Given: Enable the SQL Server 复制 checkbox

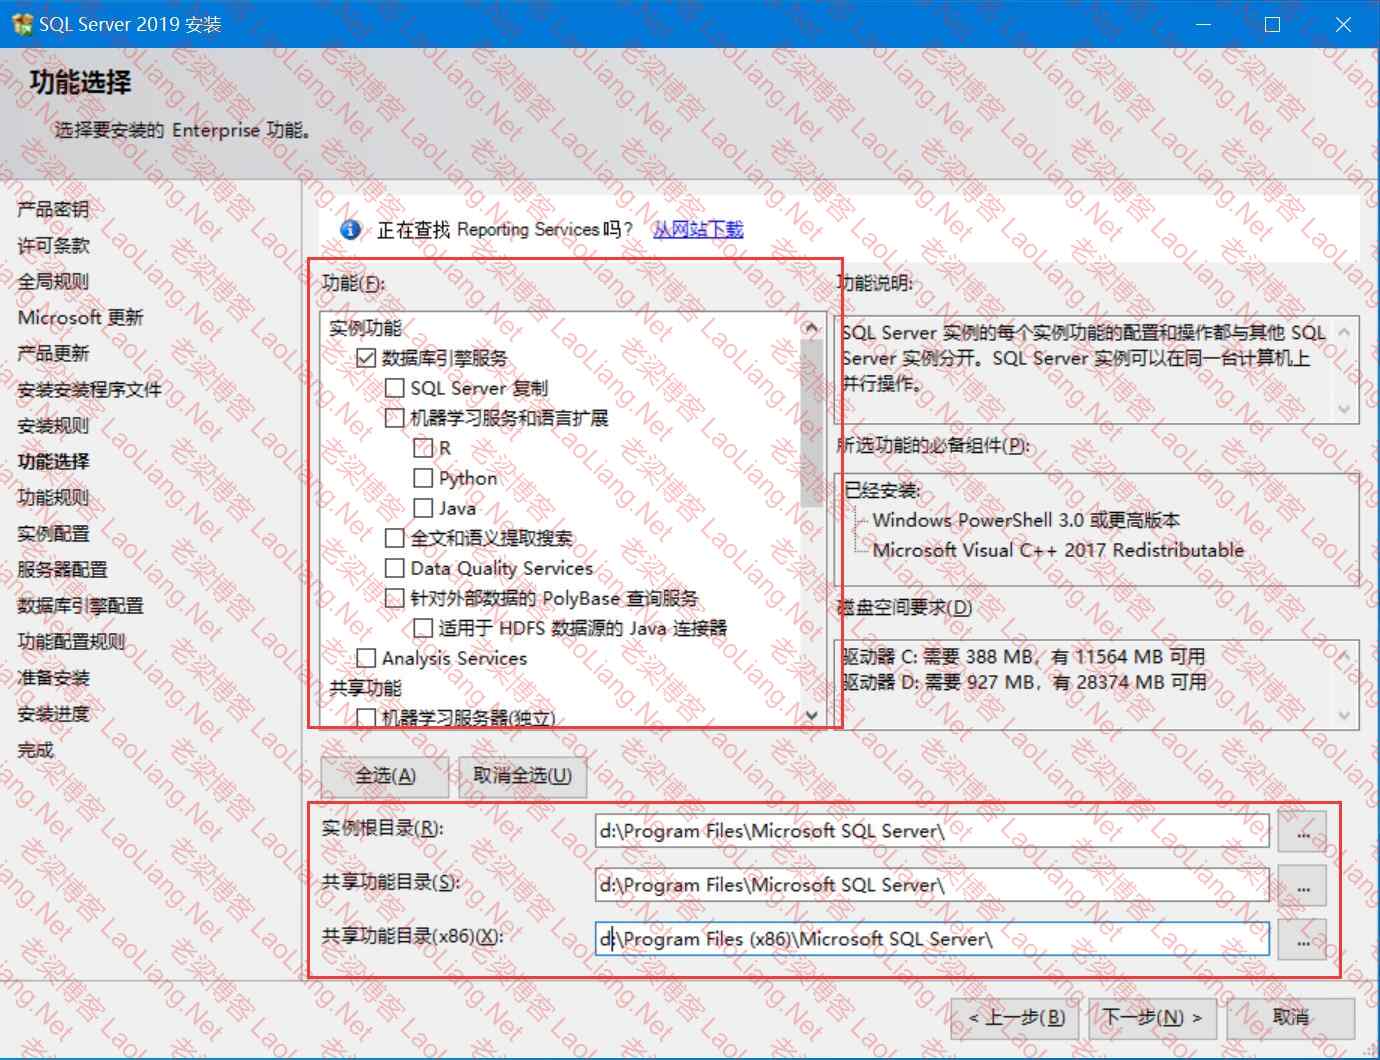Looking at the screenshot, I should [x=395, y=388].
